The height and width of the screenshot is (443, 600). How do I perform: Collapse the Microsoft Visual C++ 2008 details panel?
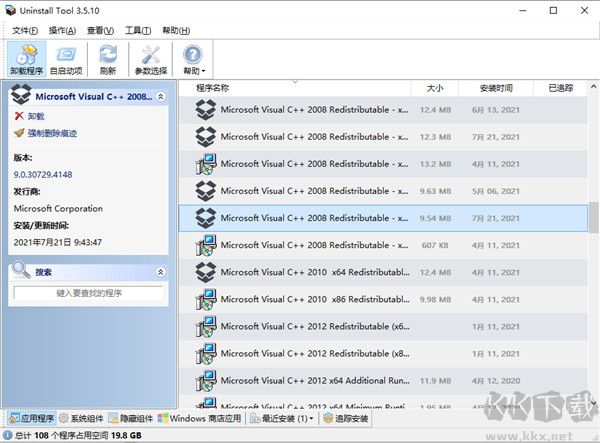161,96
